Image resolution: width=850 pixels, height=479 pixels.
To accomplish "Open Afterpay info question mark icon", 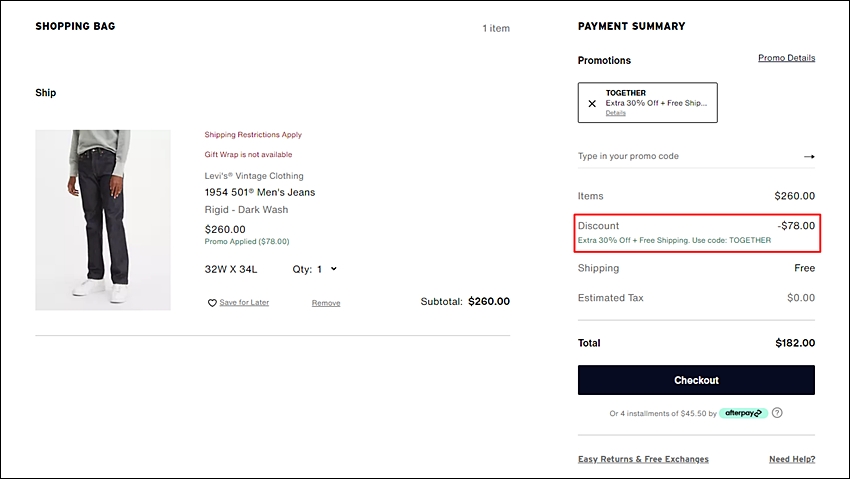I will pos(777,413).
